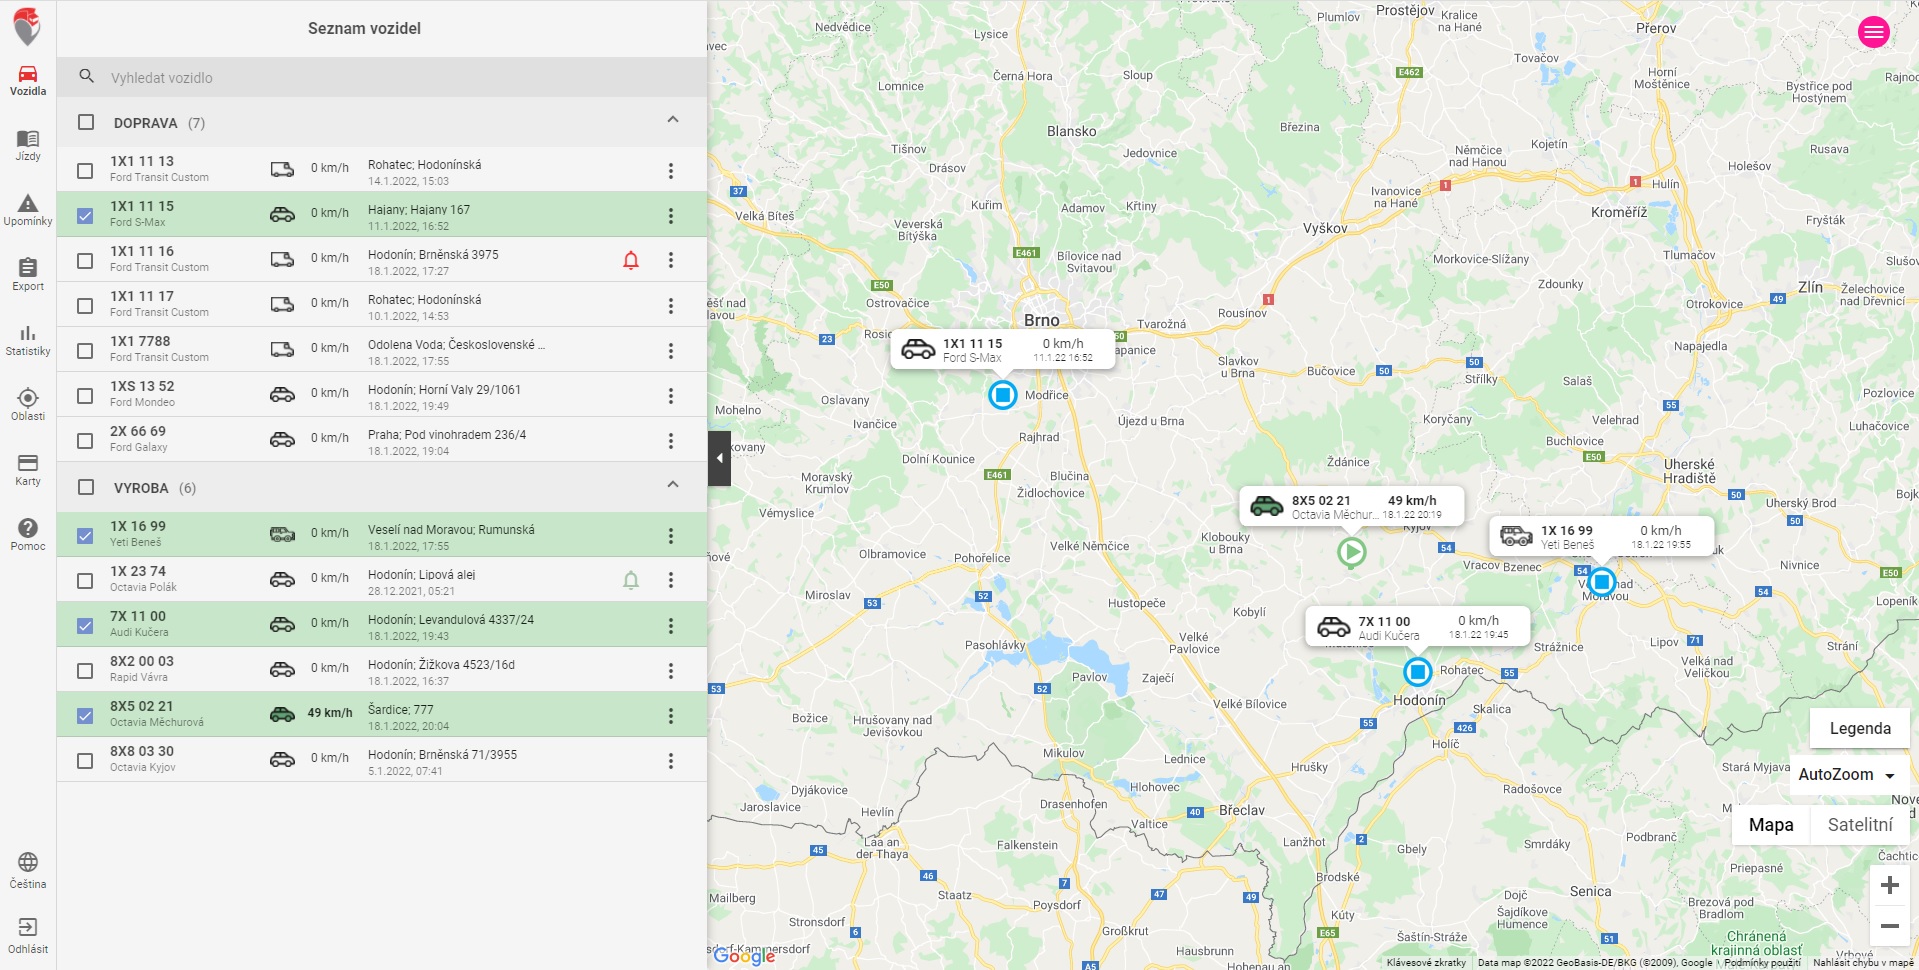Click the red bell alert for 1X1 11 16
This screenshot has height=970, width=1919.
click(x=631, y=261)
